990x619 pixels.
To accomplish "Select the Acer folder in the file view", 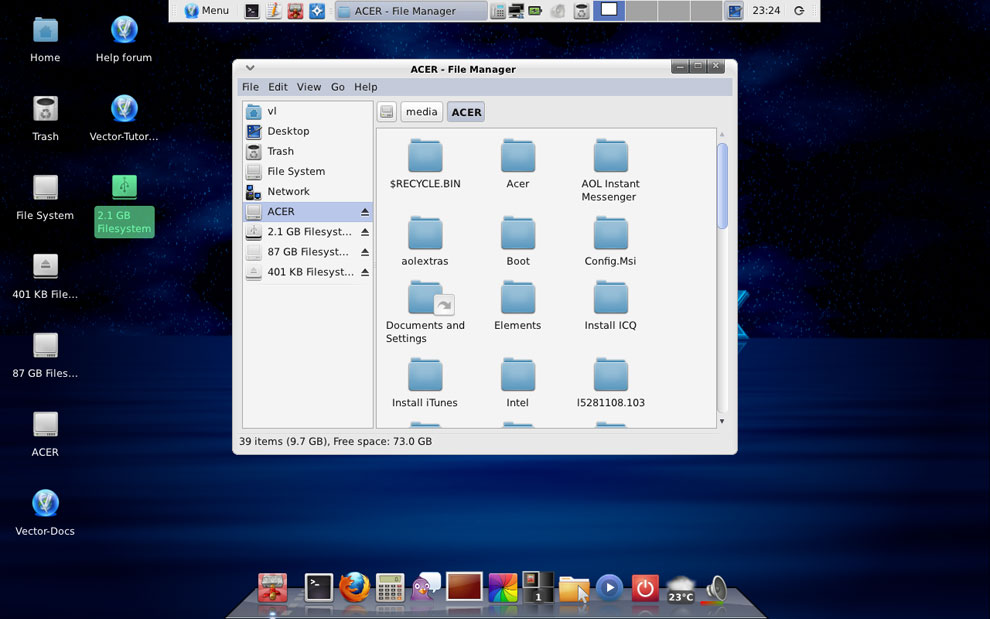I will pos(518,164).
